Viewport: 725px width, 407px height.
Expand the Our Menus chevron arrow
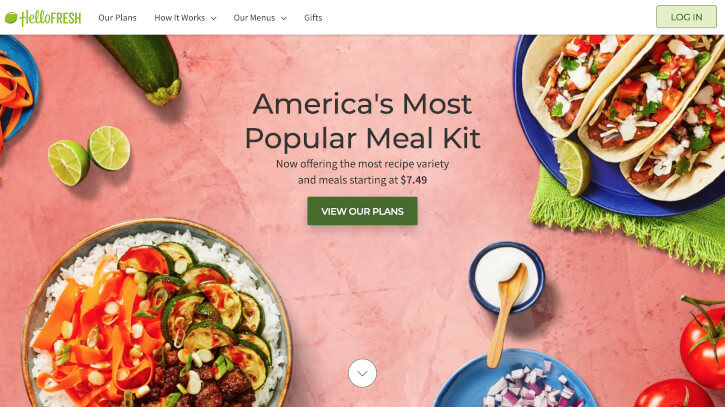coord(283,18)
